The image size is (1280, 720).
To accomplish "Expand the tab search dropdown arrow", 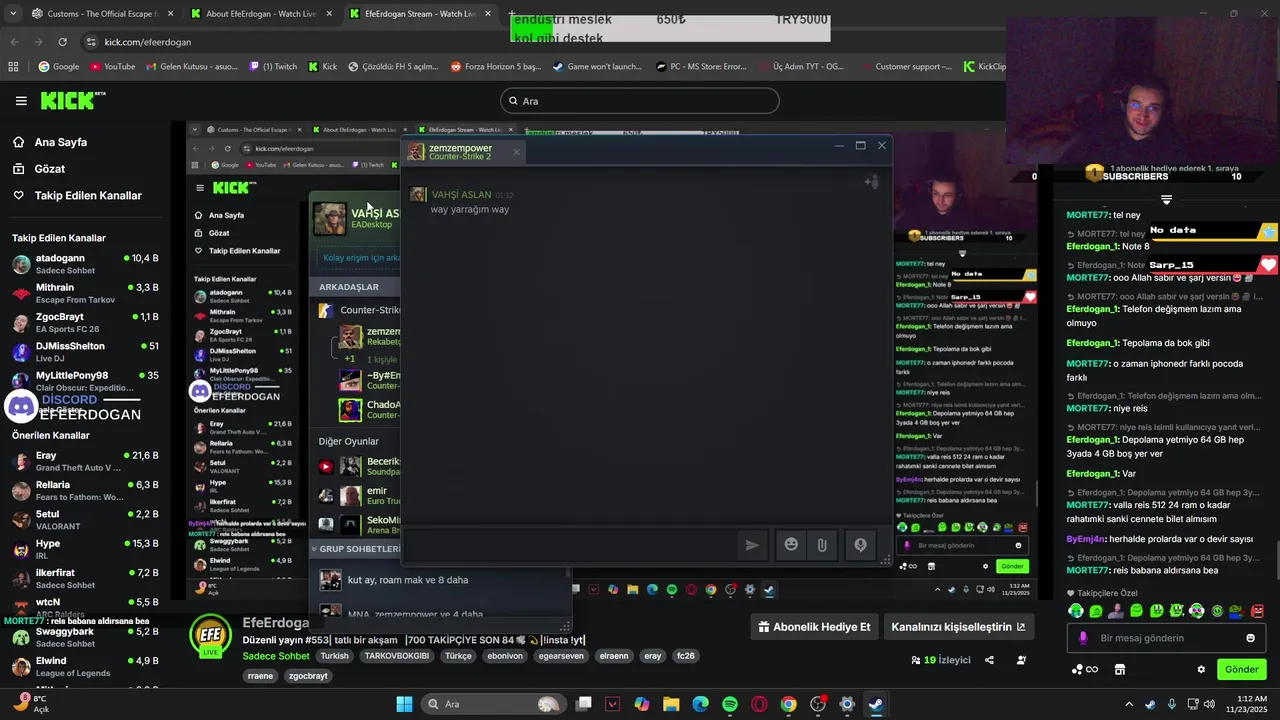I will pos(12,14).
